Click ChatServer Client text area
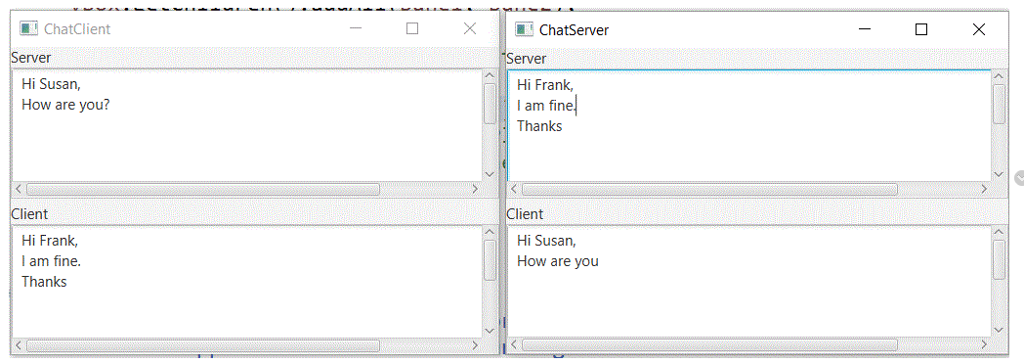Screen dimensions: 1024x363 tap(750, 281)
